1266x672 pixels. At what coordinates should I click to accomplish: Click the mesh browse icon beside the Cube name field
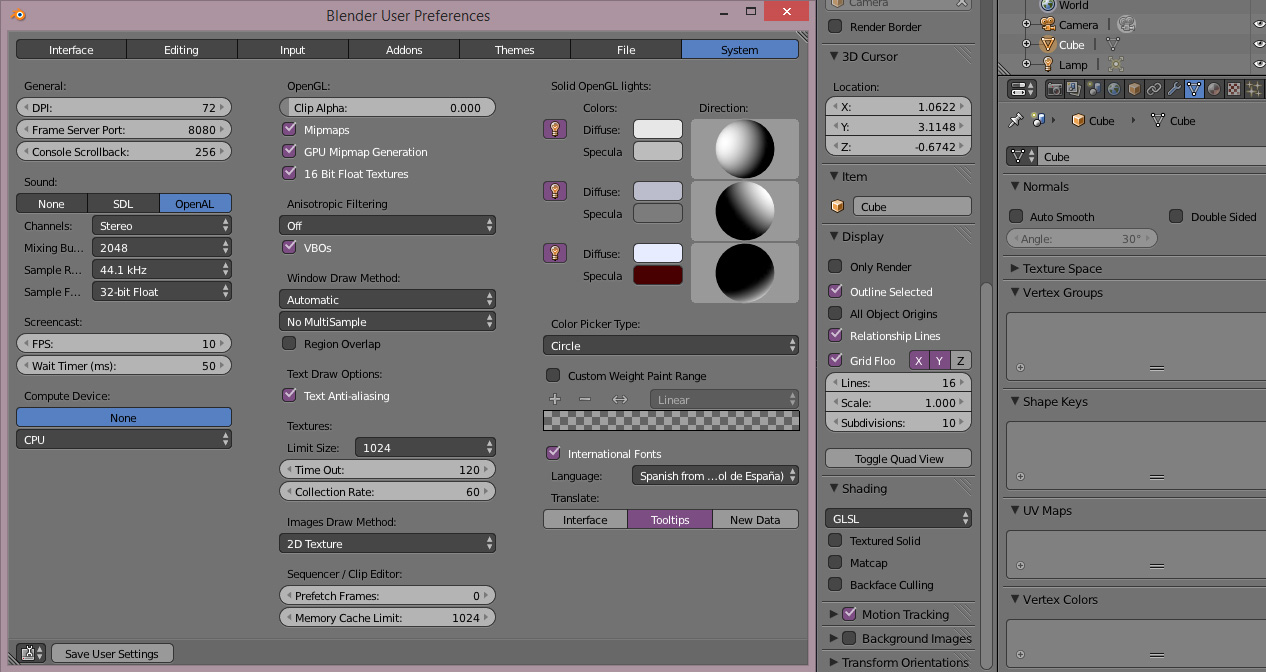[1022, 157]
